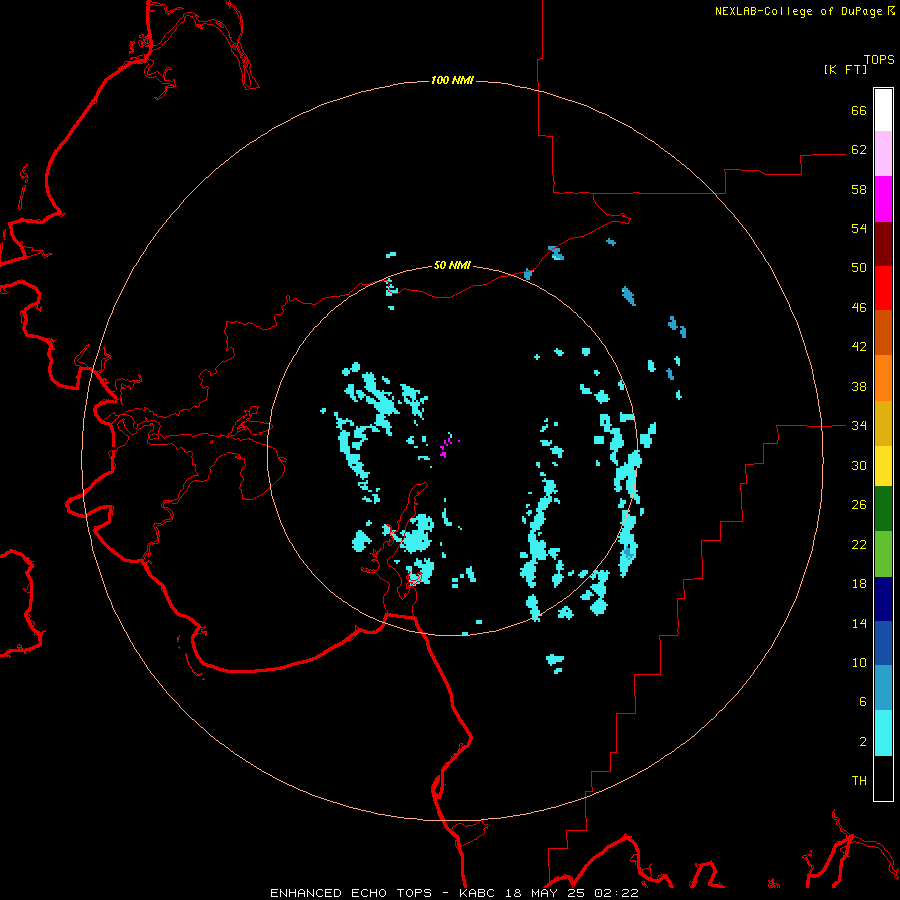Click the TH threshold label
Screen dimensions: 900x900
[859, 781]
